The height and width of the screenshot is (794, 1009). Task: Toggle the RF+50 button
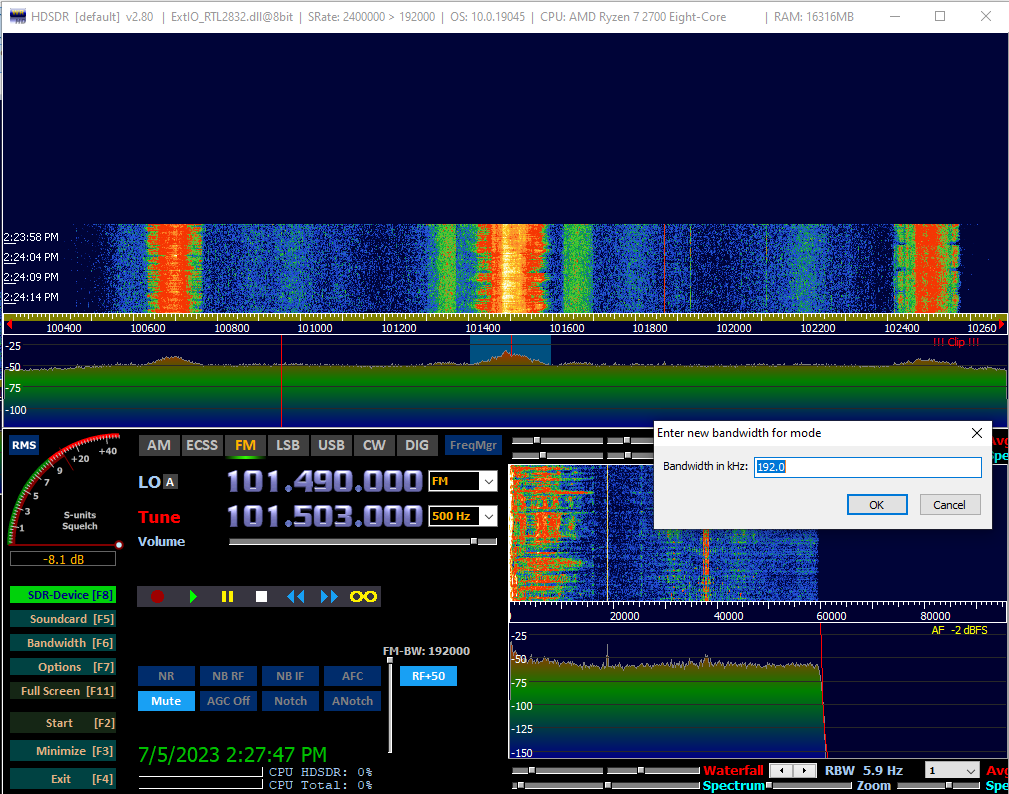coord(429,676)
